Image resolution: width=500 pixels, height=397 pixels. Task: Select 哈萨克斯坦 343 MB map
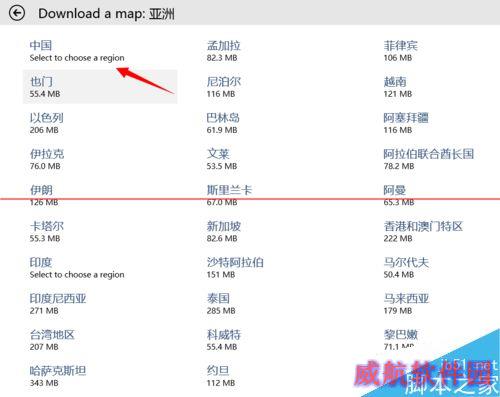click(100, 376)
